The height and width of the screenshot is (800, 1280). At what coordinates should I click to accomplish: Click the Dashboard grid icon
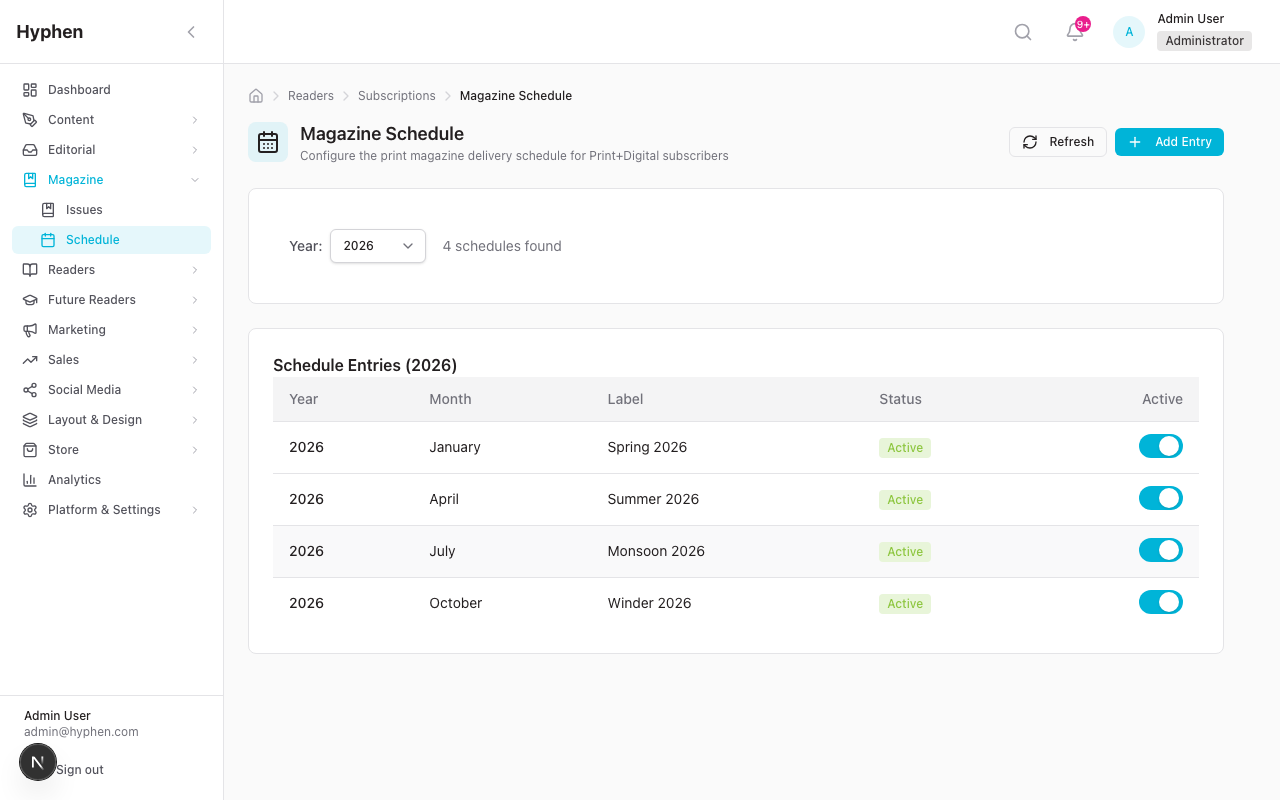(x=30, y=90)
